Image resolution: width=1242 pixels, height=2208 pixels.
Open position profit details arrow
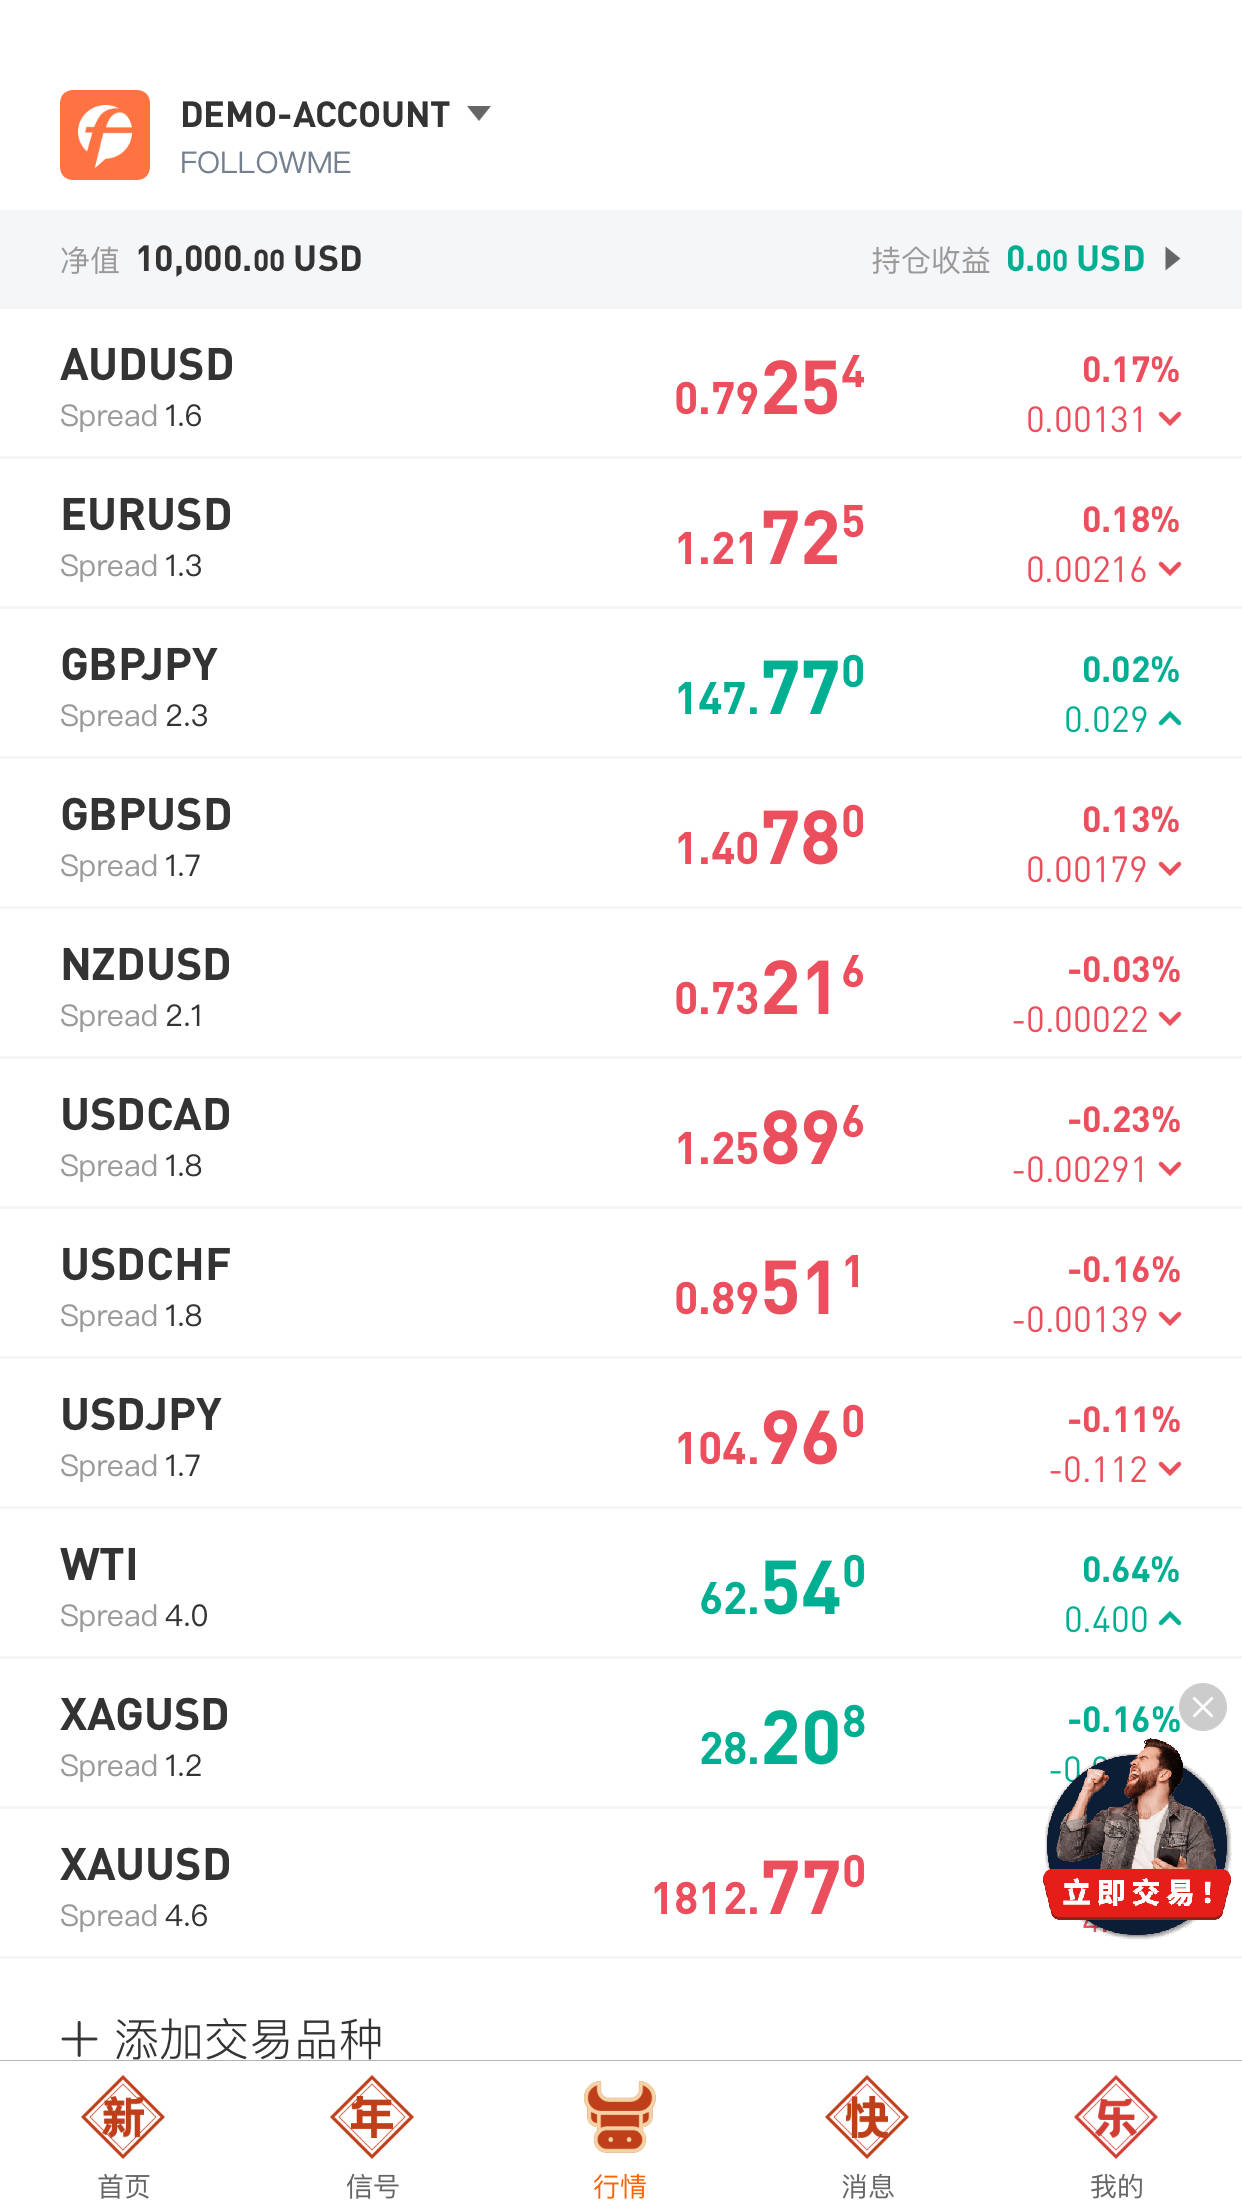point(1173,259)
